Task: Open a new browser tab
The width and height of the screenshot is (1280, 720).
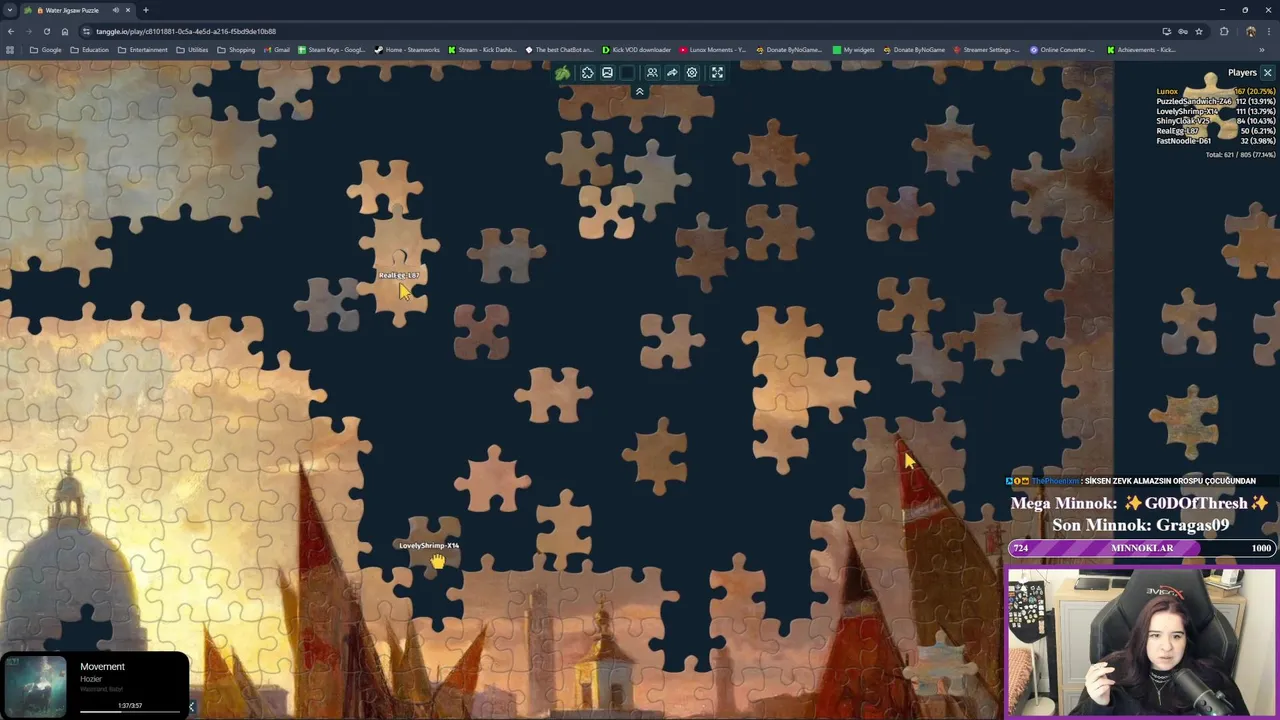Action: pos(146,10)
